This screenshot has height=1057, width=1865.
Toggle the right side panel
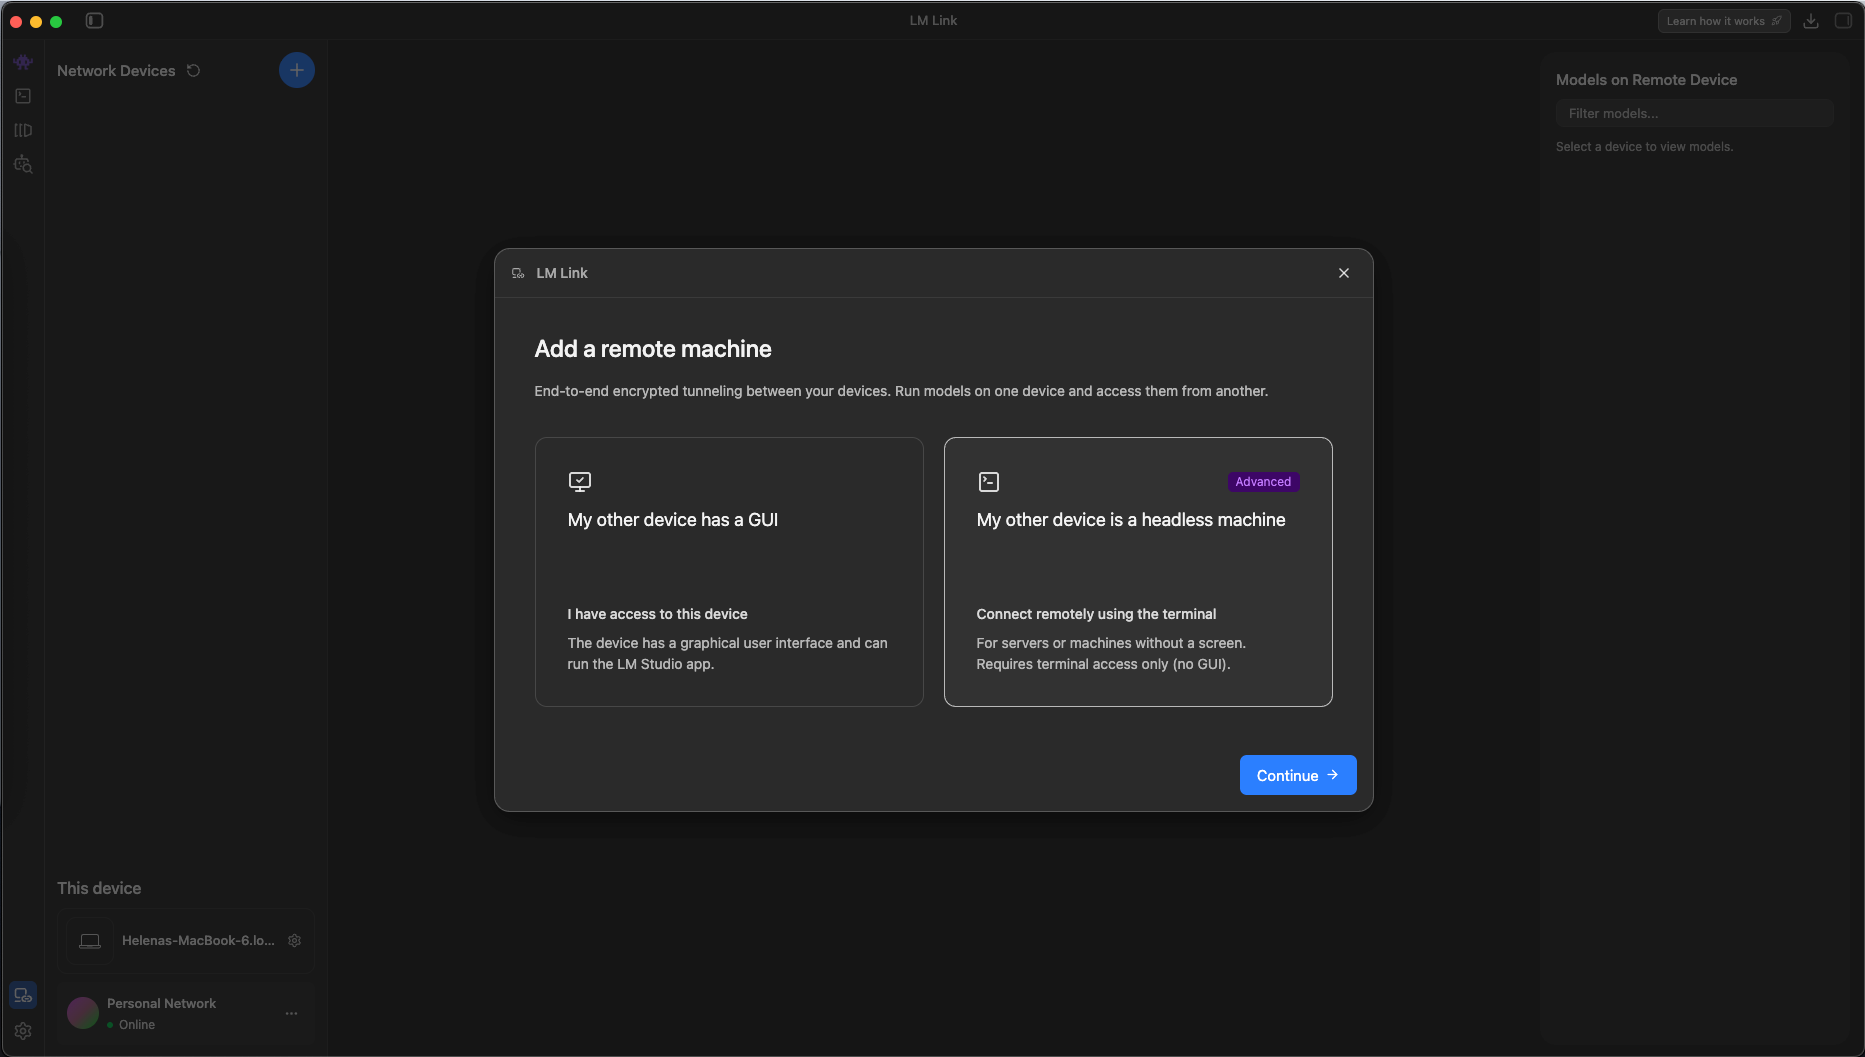pyautogui.click(x=1843, y=21)
